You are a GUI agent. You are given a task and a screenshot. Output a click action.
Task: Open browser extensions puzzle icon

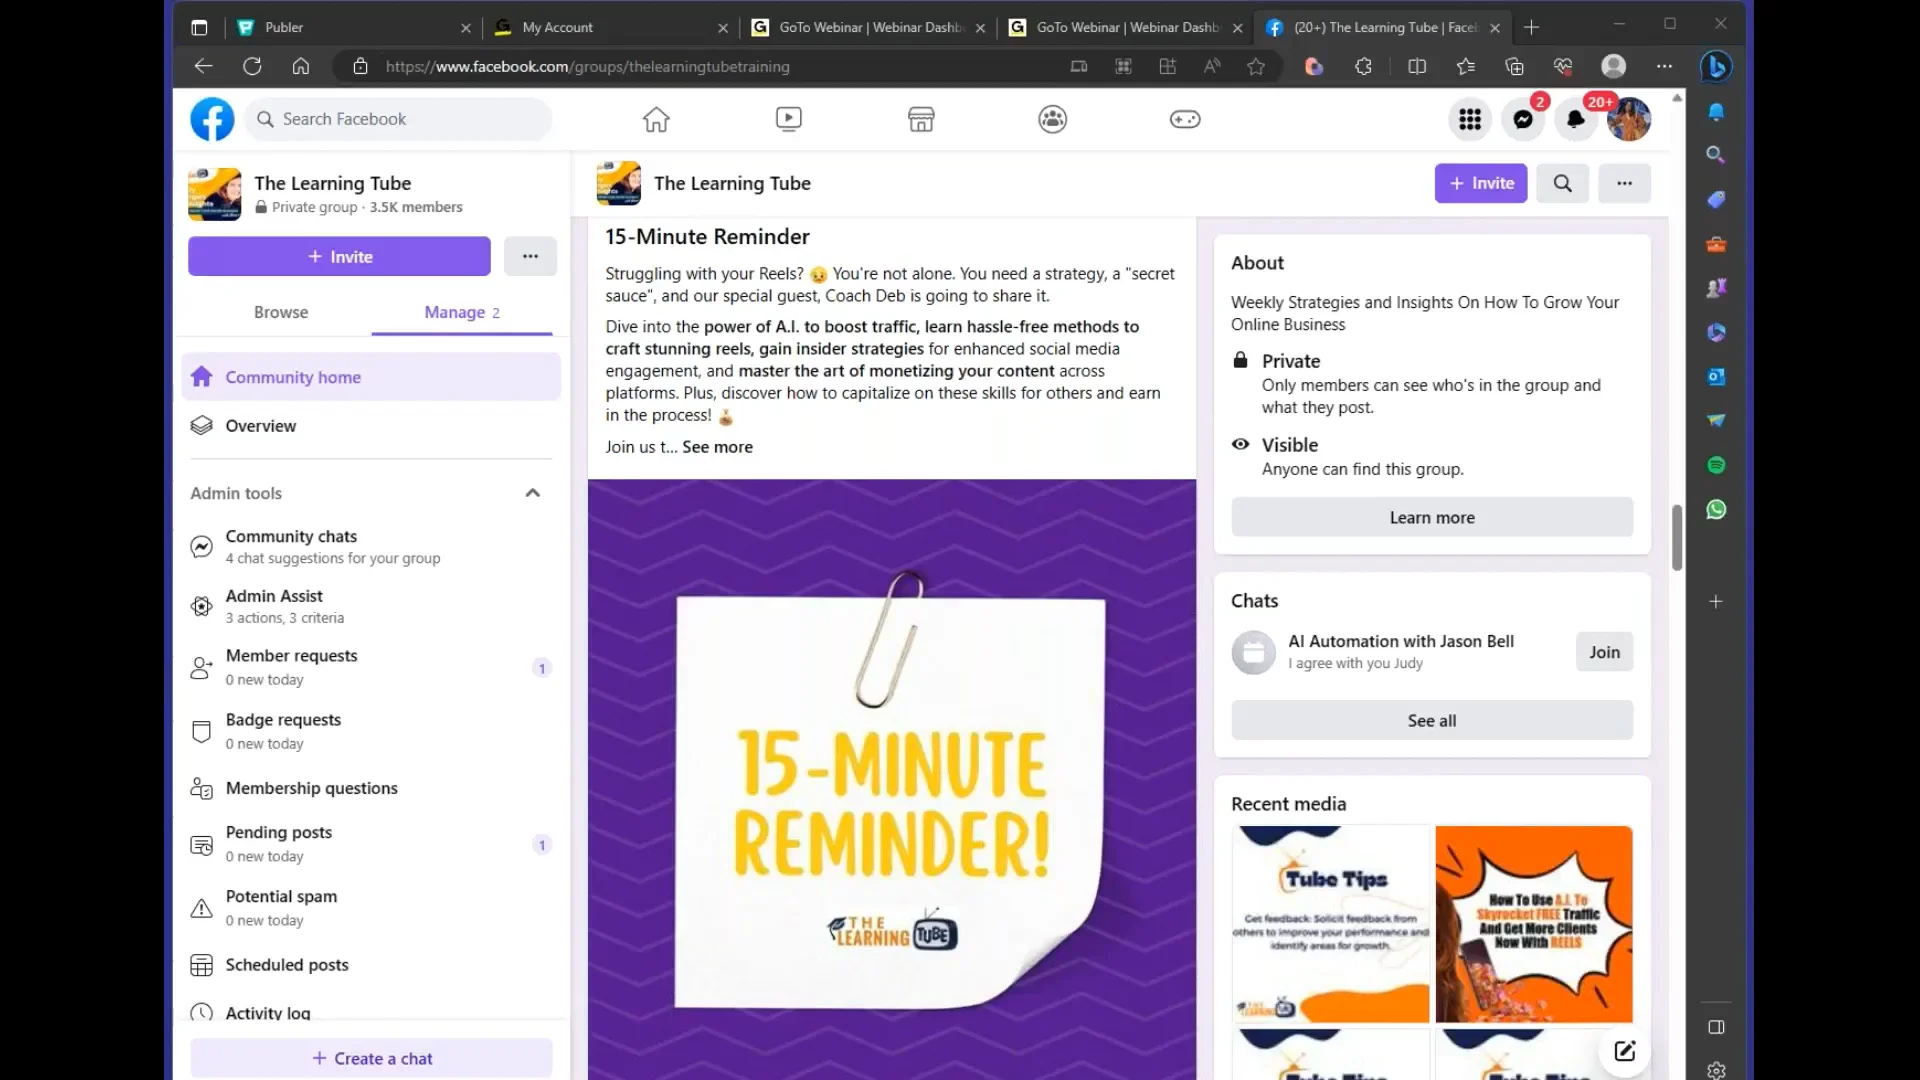click(x=1363, y=67)
